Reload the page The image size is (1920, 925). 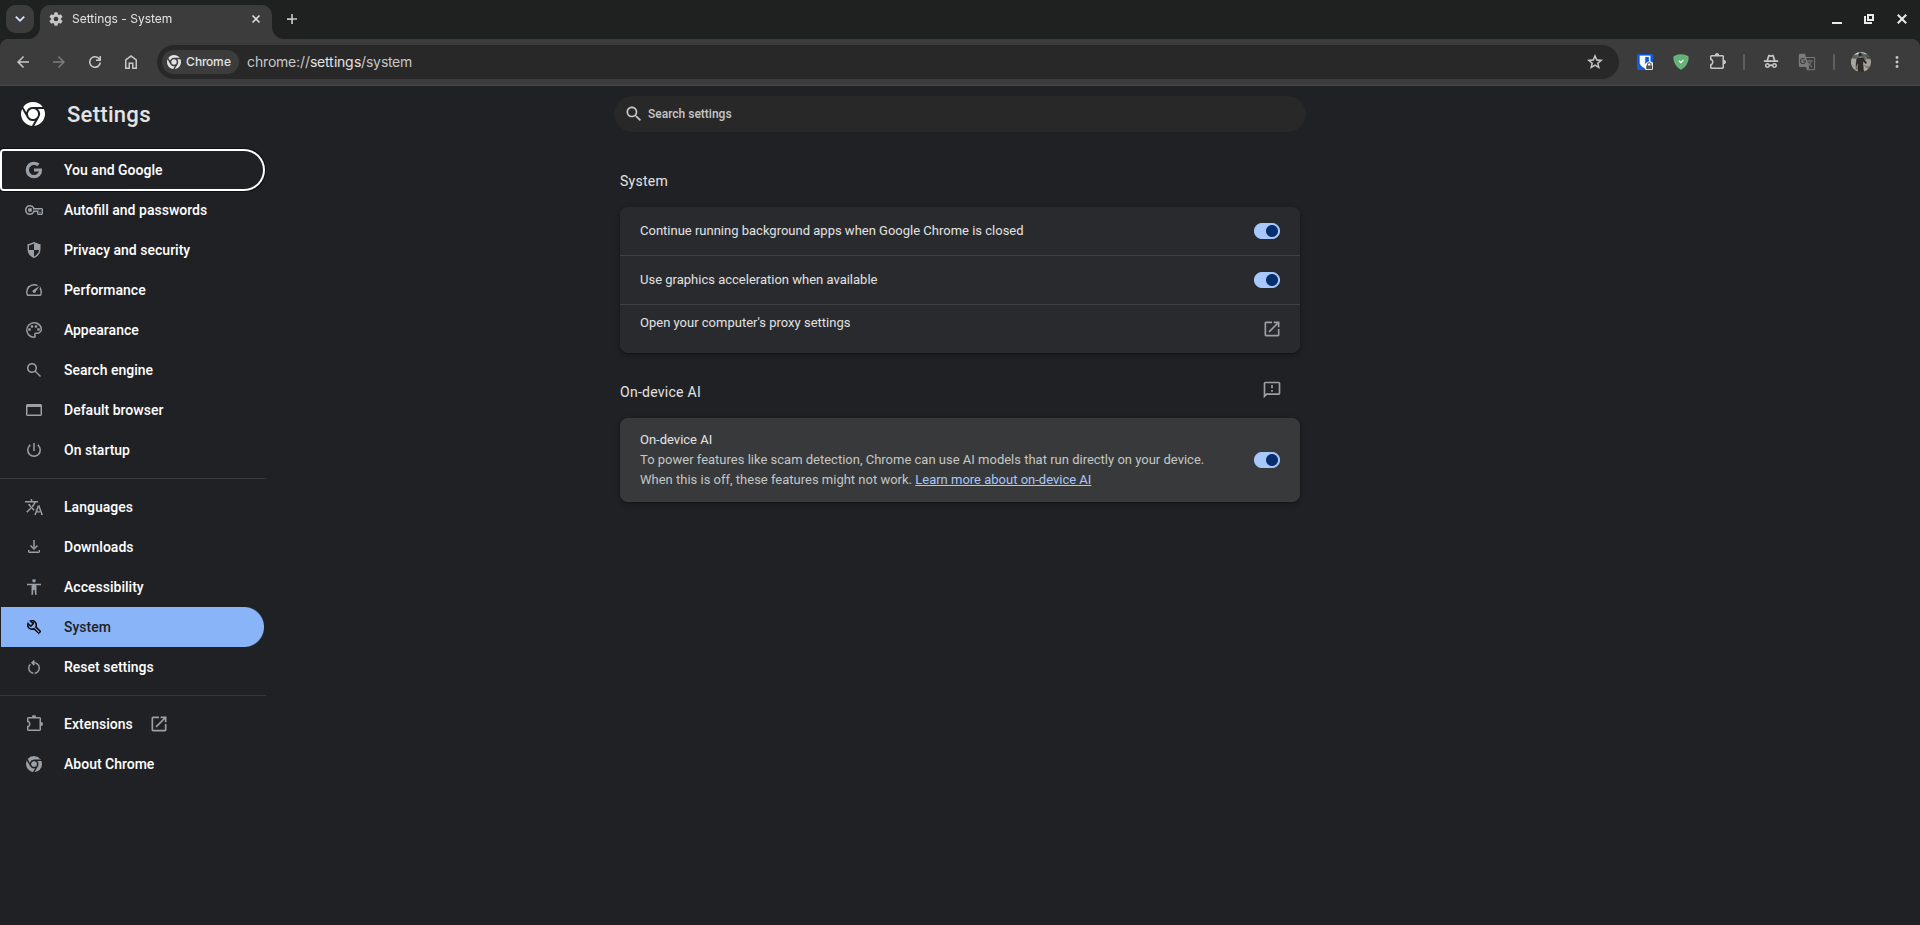pyautogui.click(x=95, y=62)
